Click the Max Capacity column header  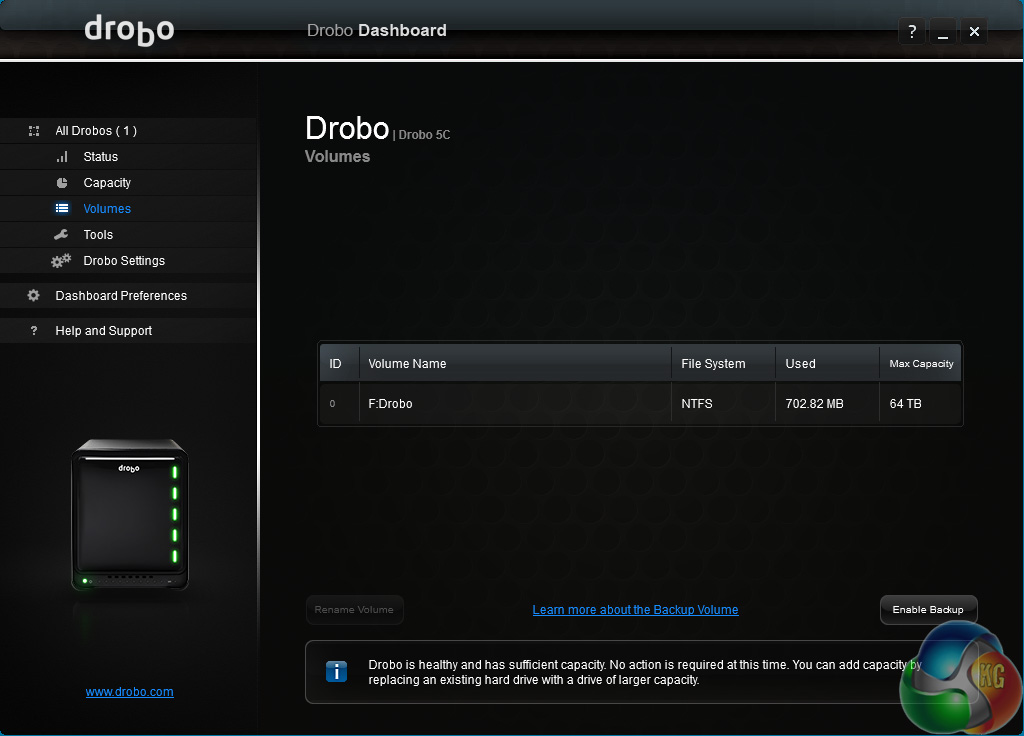(921, 364)
